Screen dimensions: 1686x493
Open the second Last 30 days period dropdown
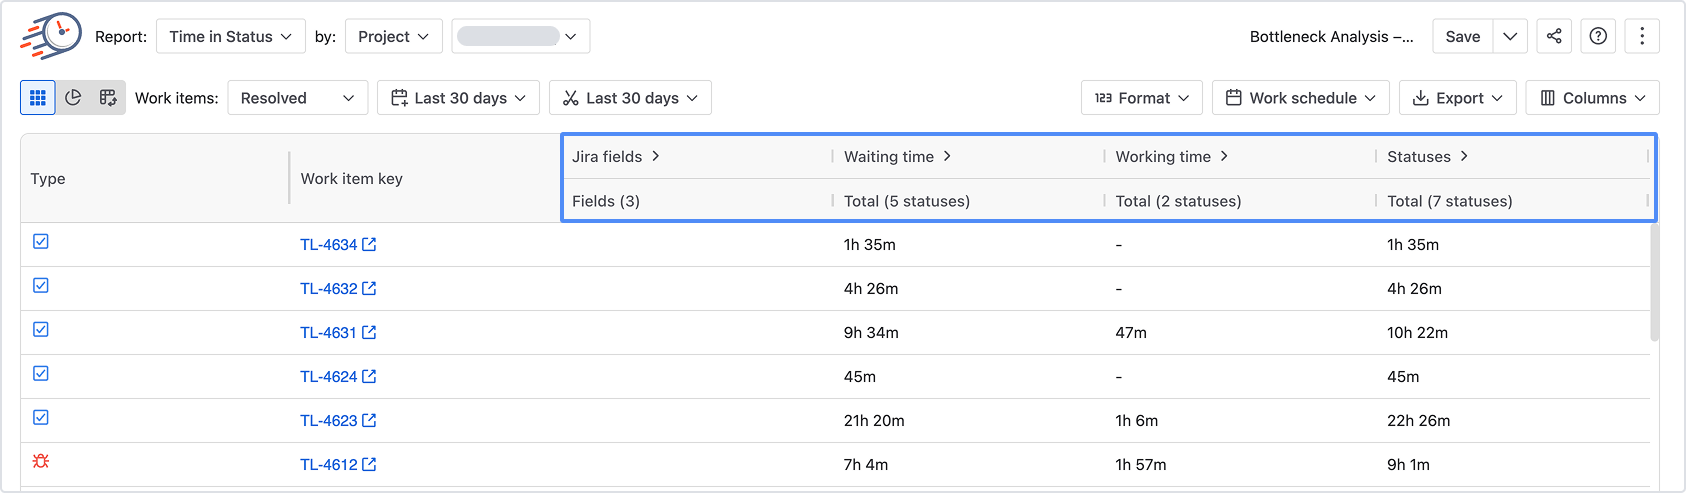click(x=630, y=98)
